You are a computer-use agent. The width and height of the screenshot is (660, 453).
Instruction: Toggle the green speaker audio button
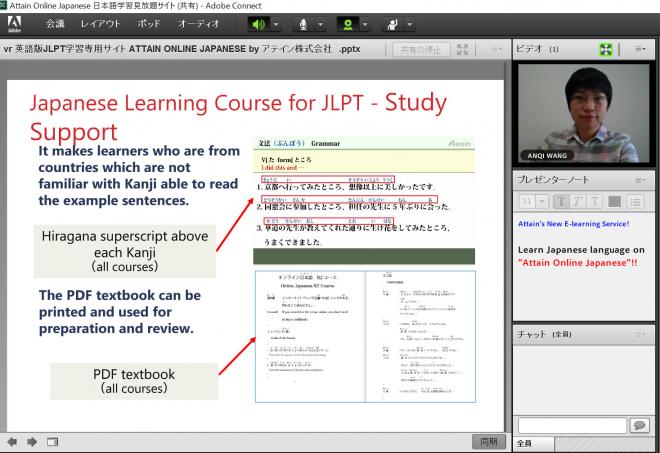[x=258, y=24]
